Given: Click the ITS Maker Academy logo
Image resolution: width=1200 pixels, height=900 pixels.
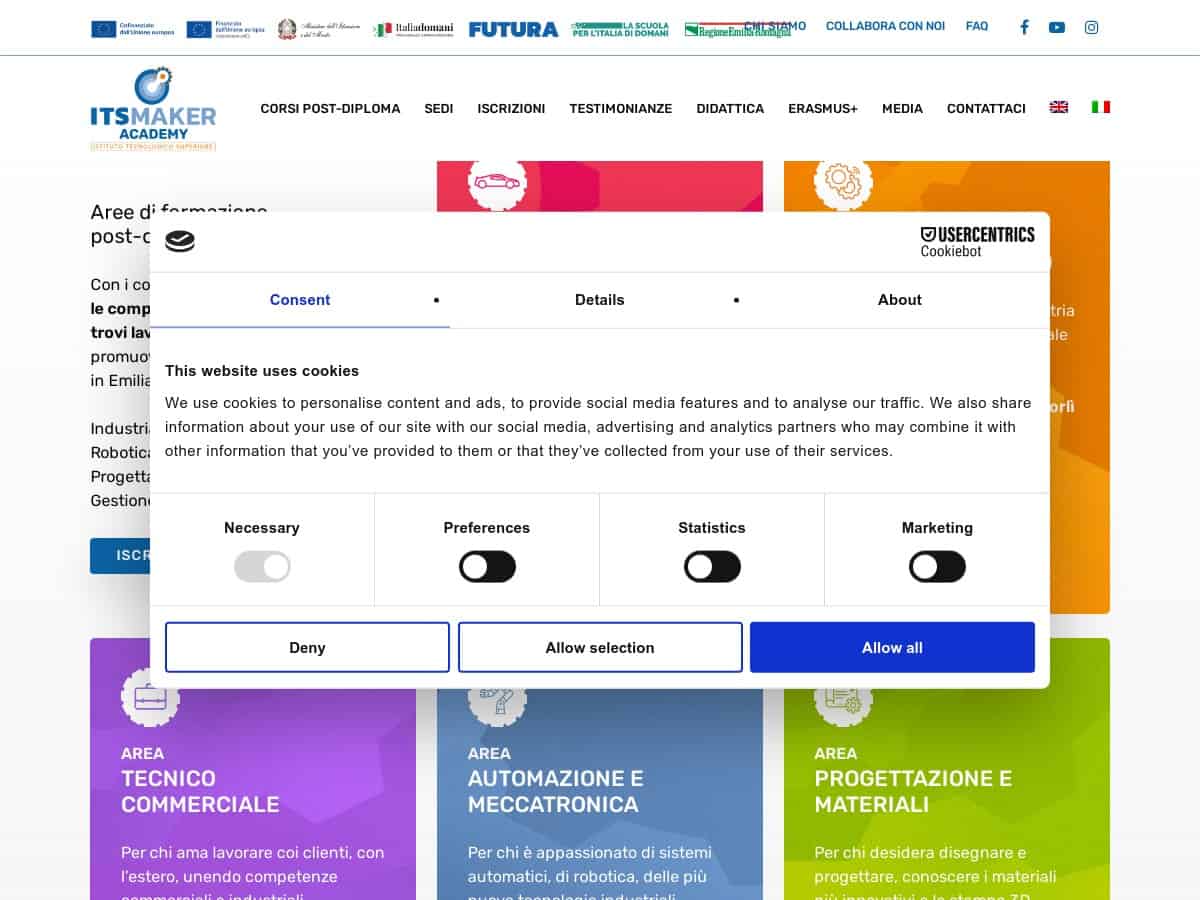Looking at the screenshot, I should point(153,109).
